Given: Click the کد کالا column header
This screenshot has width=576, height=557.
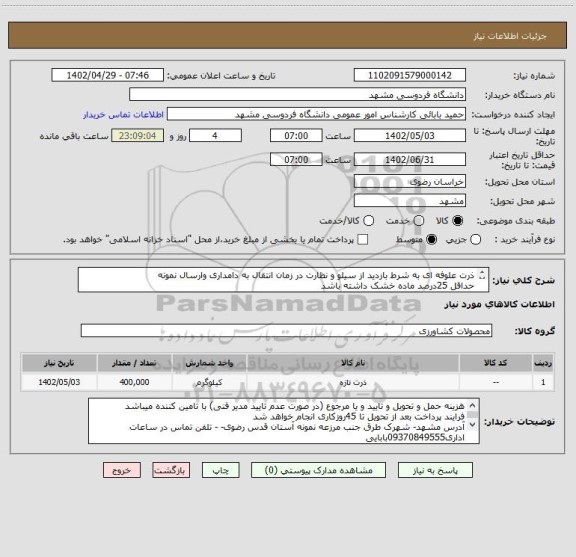Looking at the screenshot, I should pyautogui.click(x=496, y=363).
